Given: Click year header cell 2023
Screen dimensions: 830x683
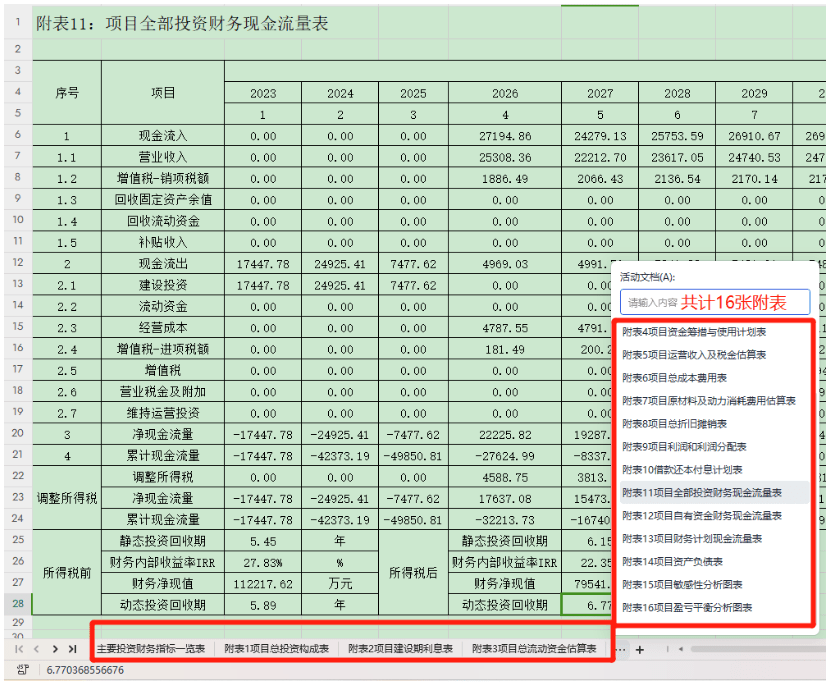Looking at the screenshot, I should pyautogui.click(x=263, y=93).
